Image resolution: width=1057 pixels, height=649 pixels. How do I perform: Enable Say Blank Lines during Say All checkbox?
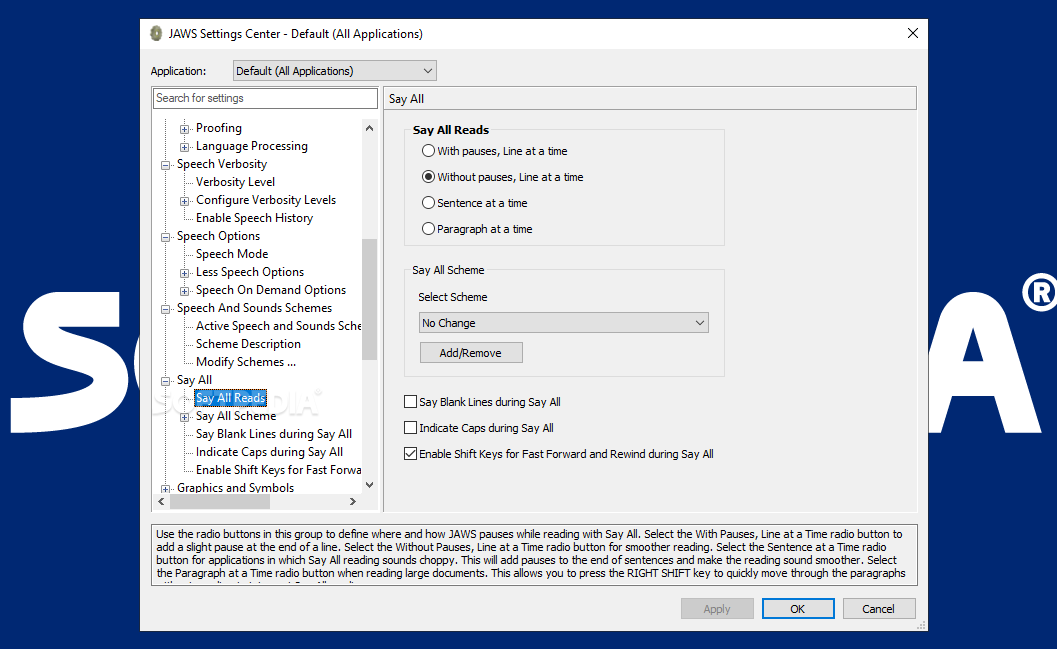[411, 402]
